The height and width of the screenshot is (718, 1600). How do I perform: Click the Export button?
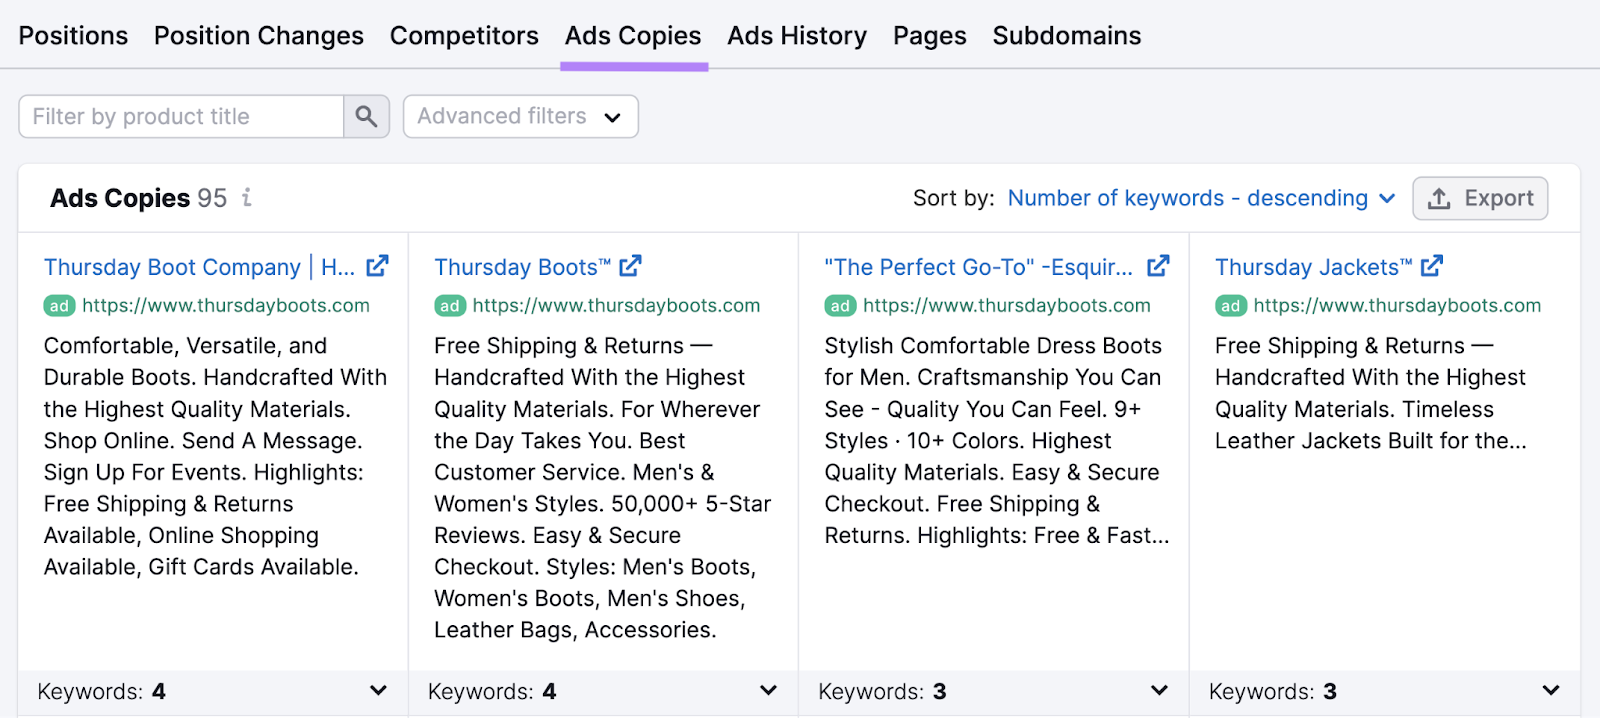[1480, 198]
